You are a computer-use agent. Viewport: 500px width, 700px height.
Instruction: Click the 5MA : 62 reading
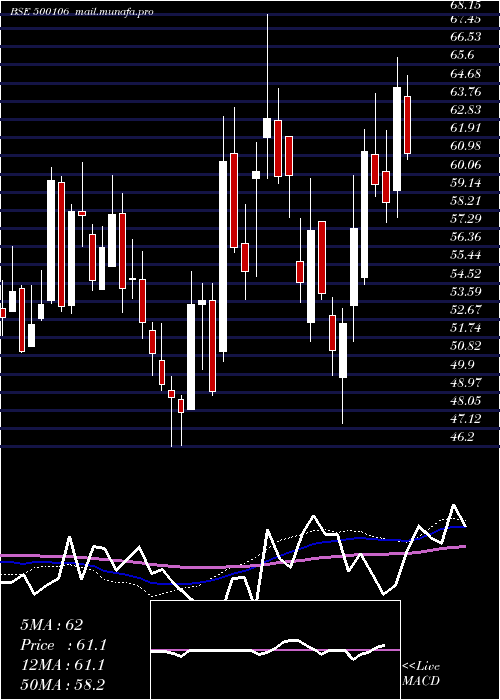click(51, 625)
